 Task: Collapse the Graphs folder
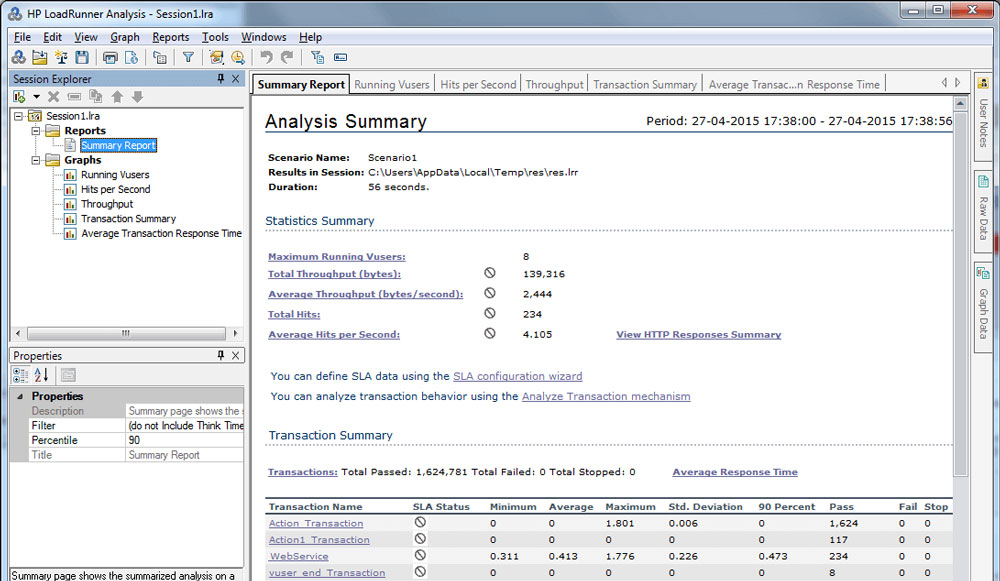click(36, 160)
